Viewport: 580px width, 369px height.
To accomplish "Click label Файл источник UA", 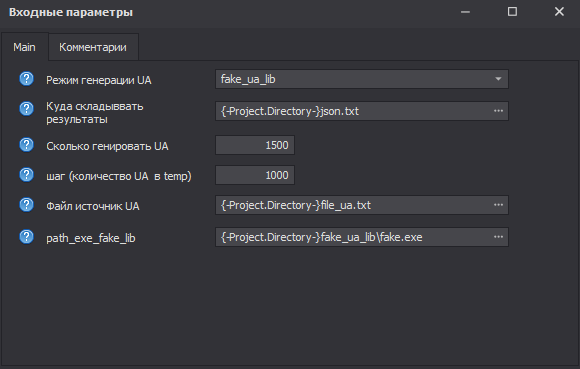I will 93,206.
